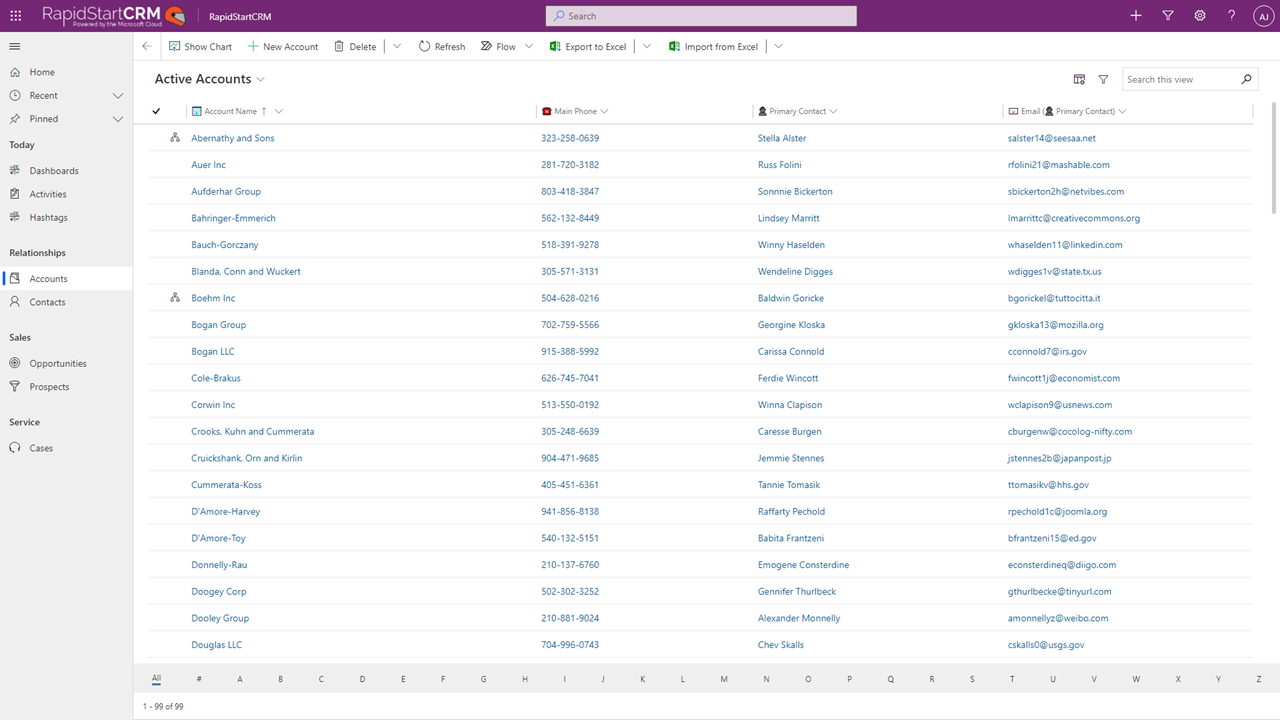Navigate to Contacts in the sidebar
Image resolution: width=1280 pixels, height=720 pixels.
point(49,303)
